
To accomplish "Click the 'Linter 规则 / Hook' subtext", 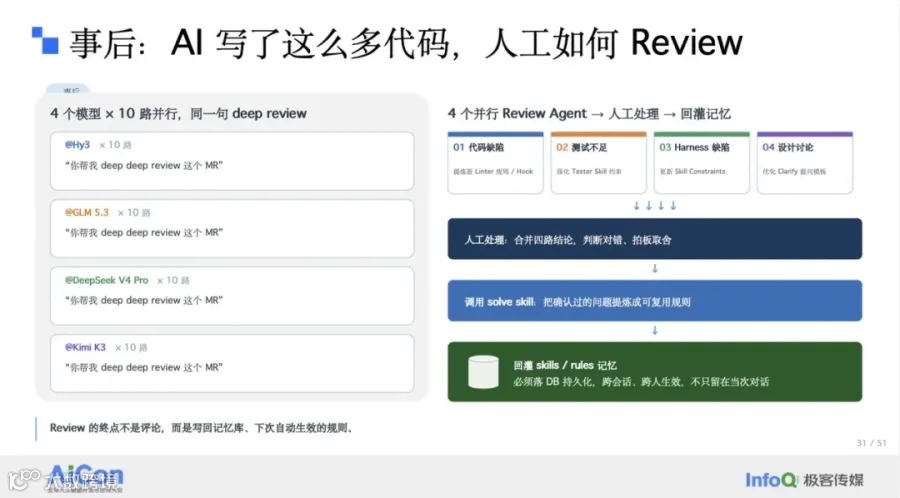I will (493, 172).
